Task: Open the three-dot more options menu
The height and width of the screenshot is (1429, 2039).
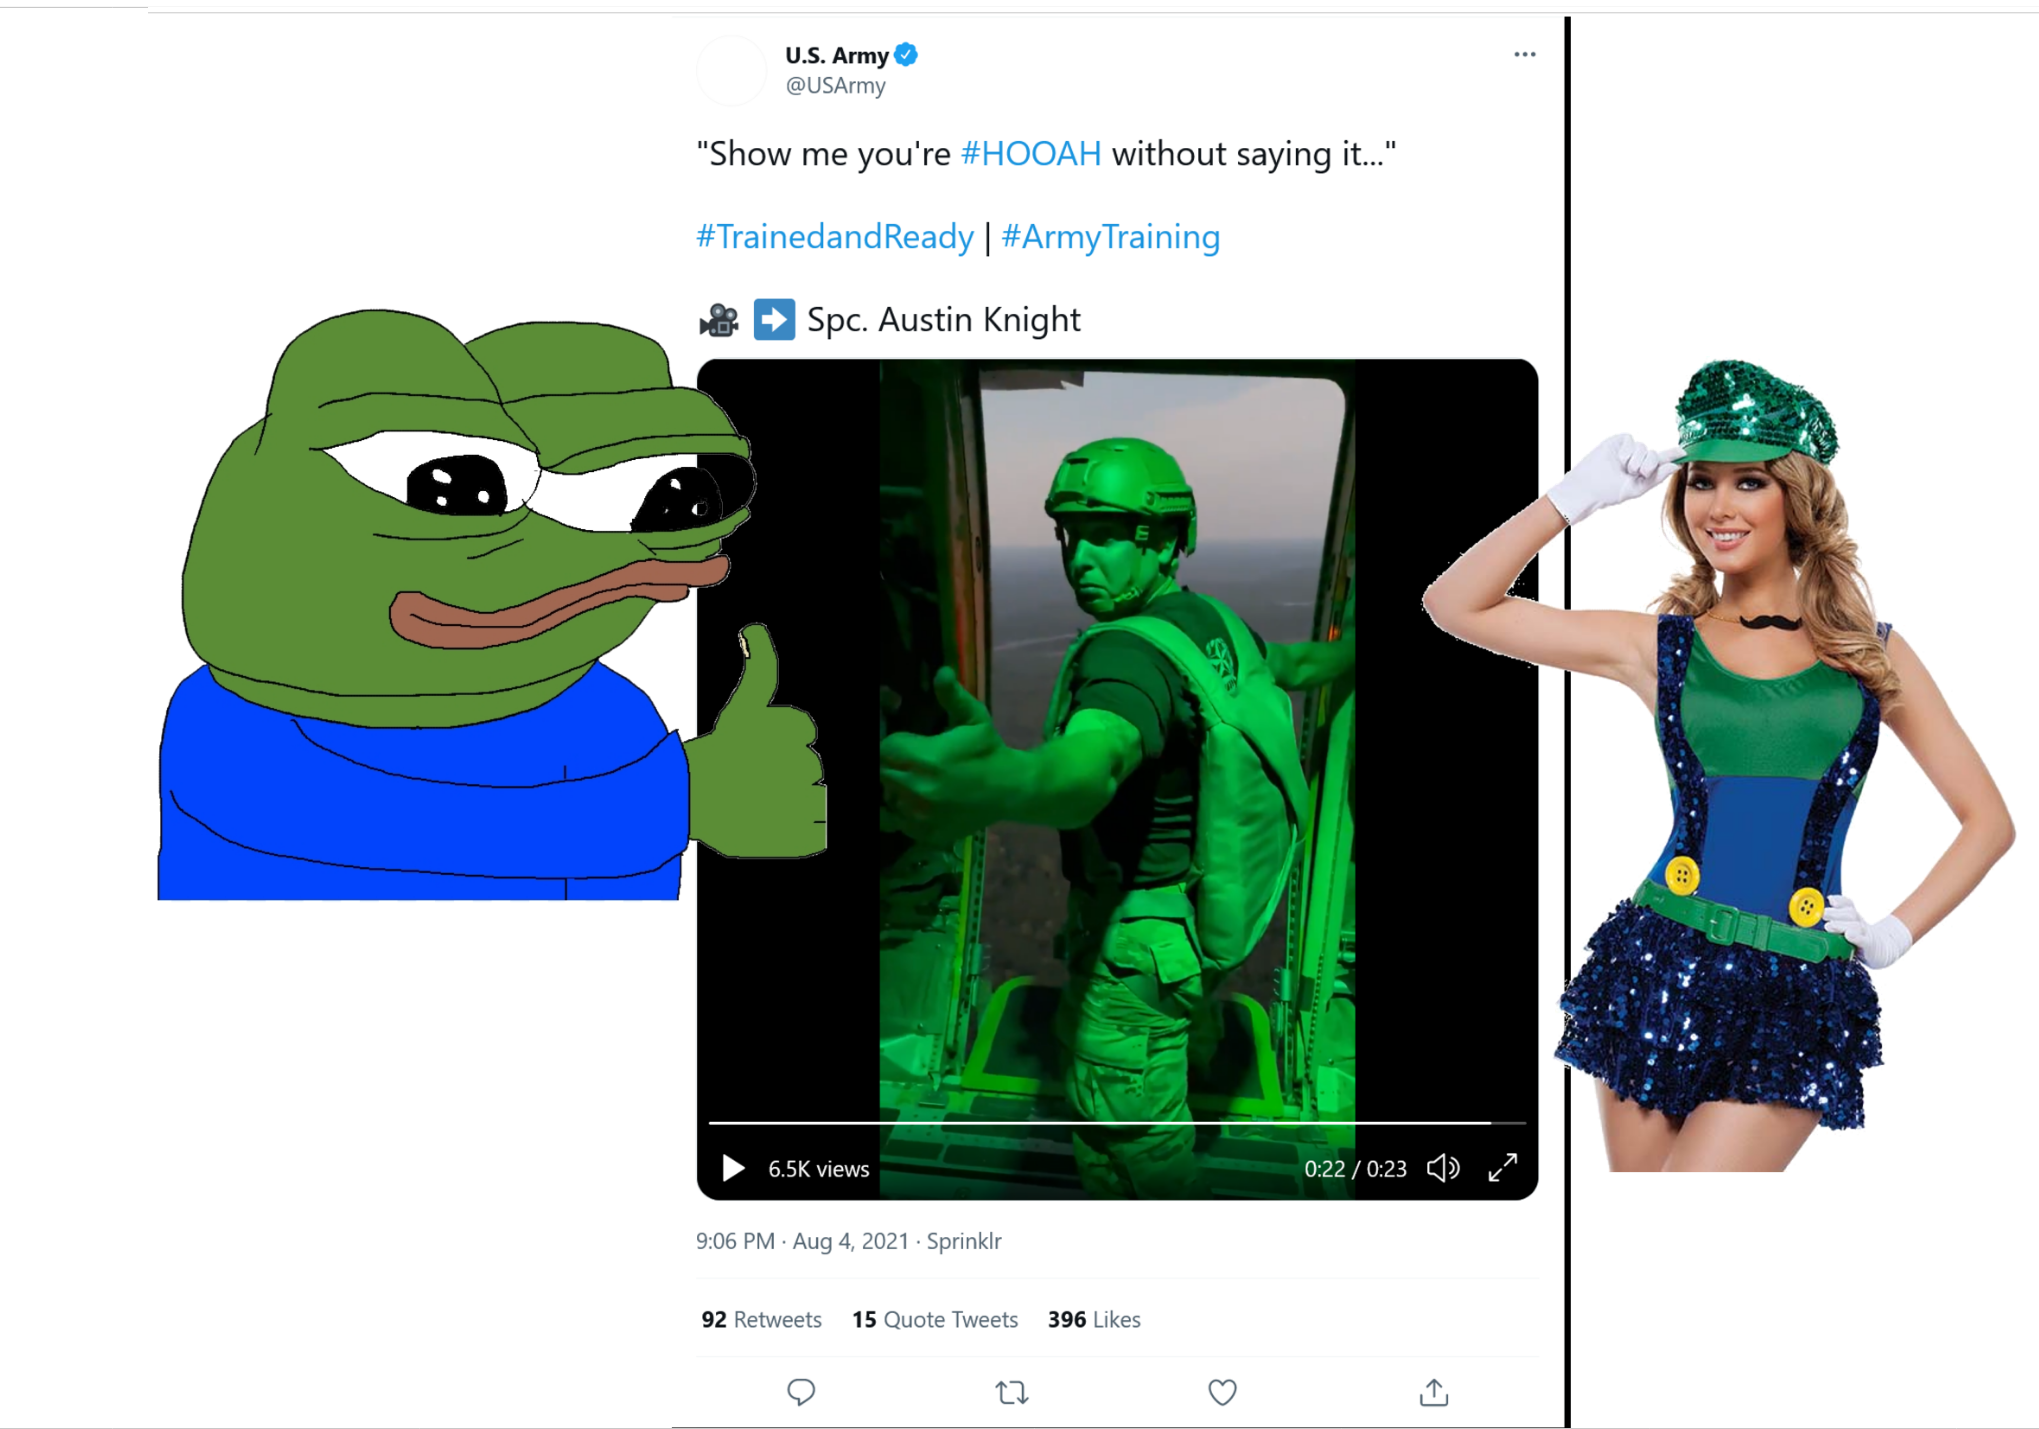Action: tap(1524, 55)
